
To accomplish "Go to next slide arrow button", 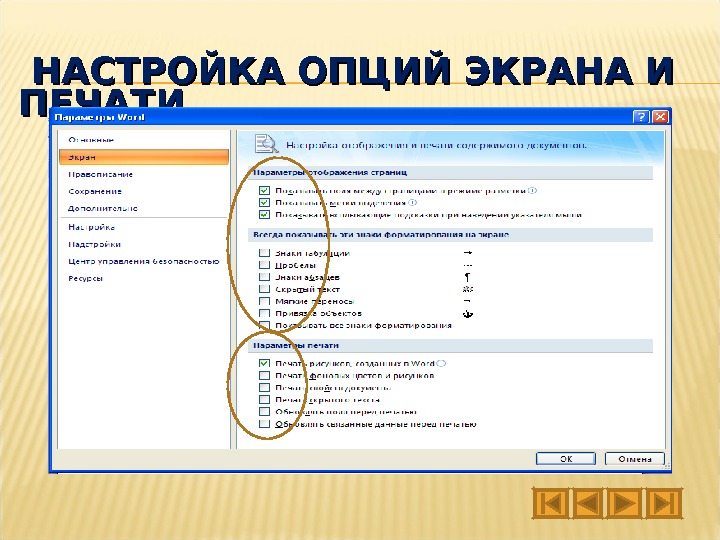I will pos(626,503).
